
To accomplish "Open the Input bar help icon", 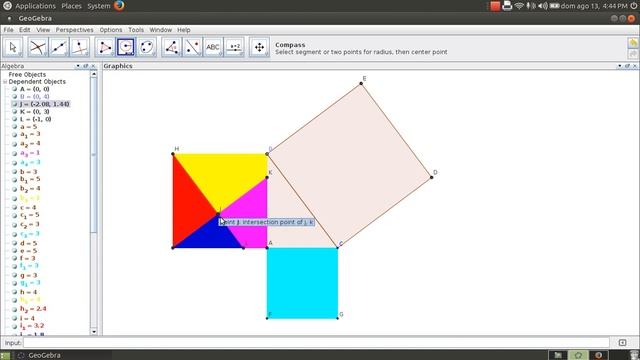I will pyautogui.click(x=622, y=342).
